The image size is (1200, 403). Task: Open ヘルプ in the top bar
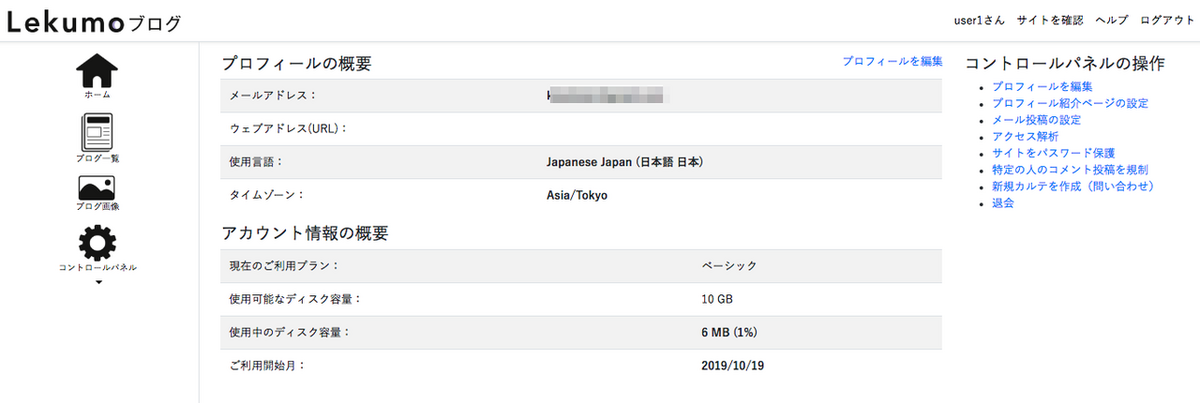click(x=1112, y=20)
